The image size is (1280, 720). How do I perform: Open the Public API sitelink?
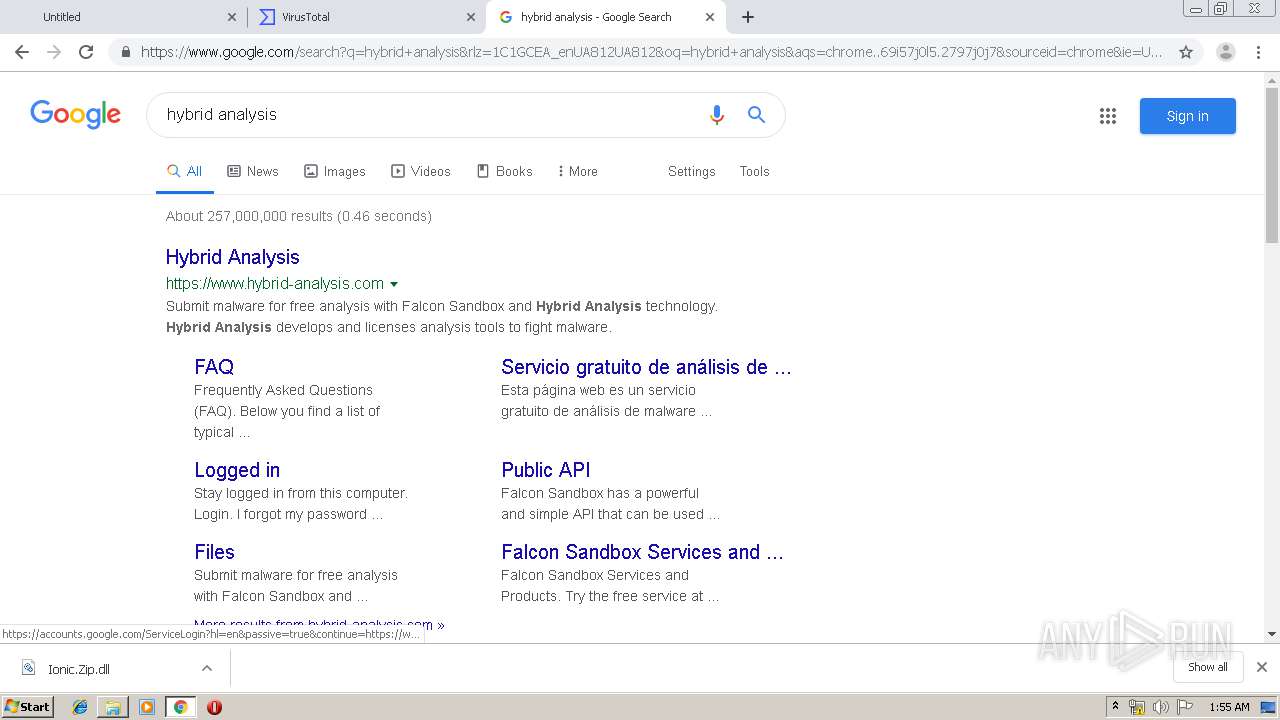546,470
